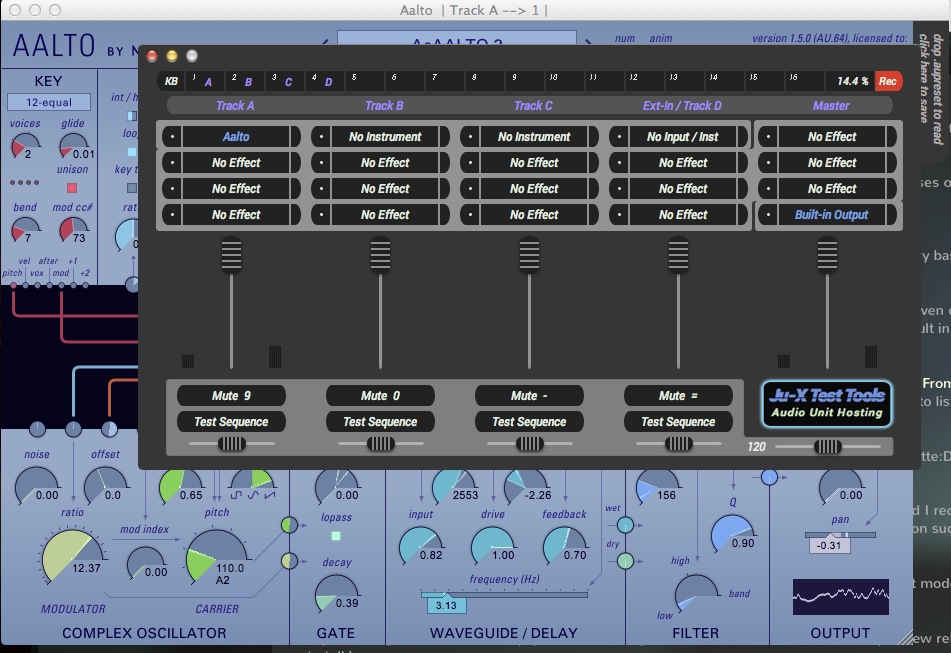This screenshot has height=653, width=951.
Task: Toggle bypass dot beside Master top No Effect
Action: pos(768,136)
